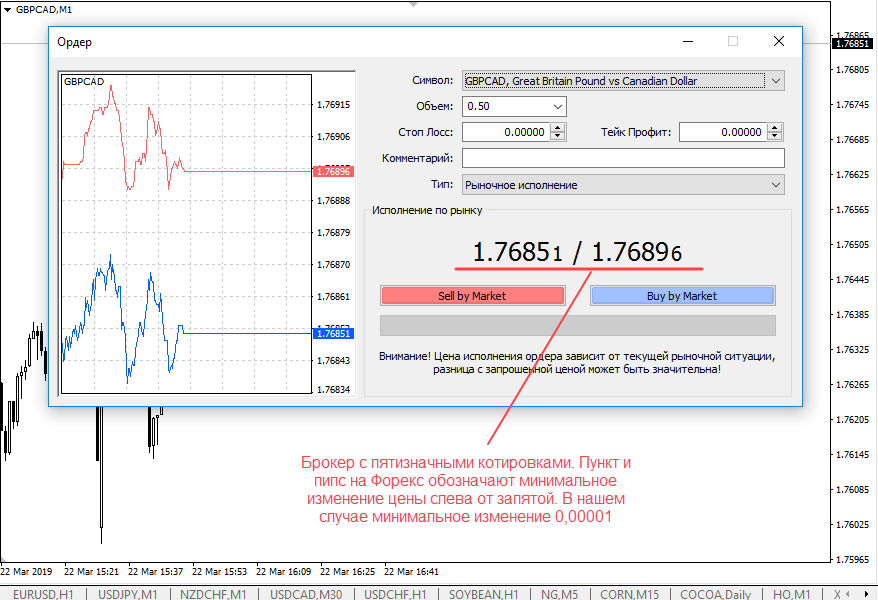
Task: Click the Sell by Market button
Action: point(473,296)
